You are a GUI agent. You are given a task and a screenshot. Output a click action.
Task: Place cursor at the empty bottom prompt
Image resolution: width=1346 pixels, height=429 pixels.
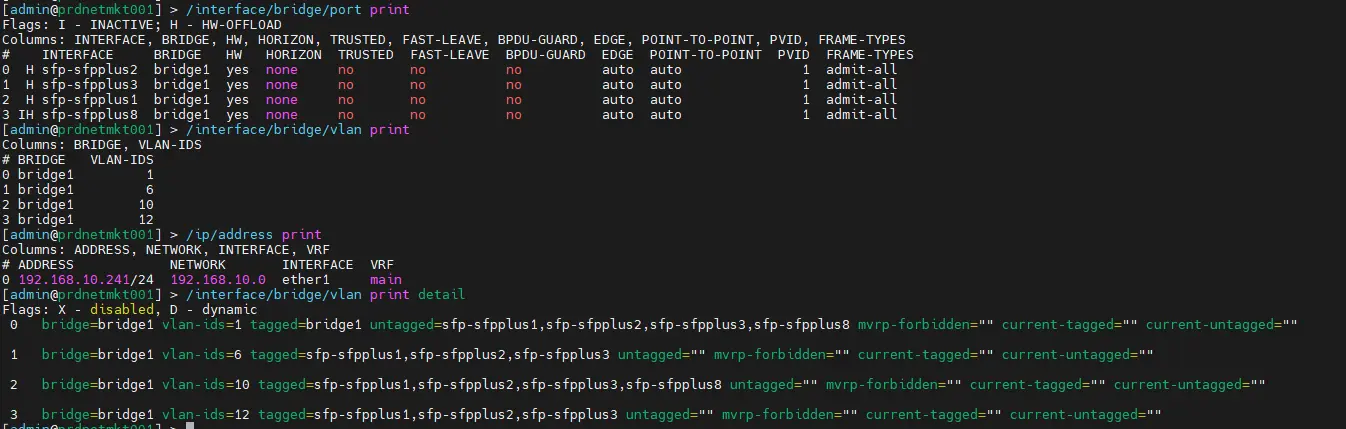(189, 426)
